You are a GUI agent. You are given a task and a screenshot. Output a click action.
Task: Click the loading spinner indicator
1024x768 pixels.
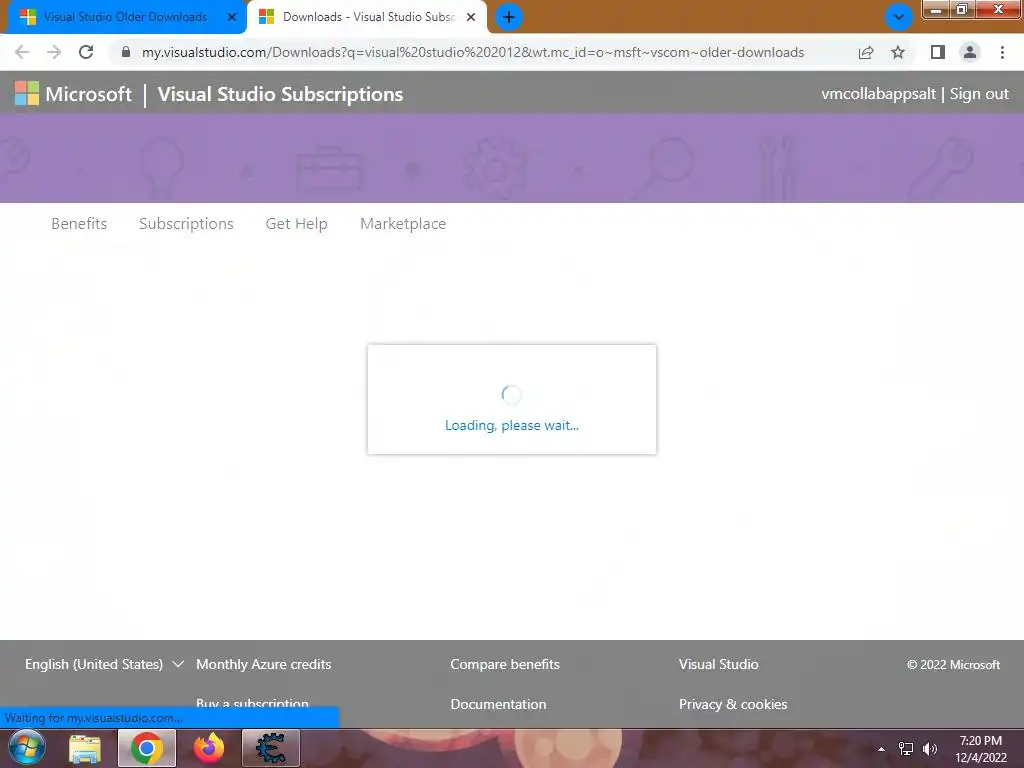point(511,394)
